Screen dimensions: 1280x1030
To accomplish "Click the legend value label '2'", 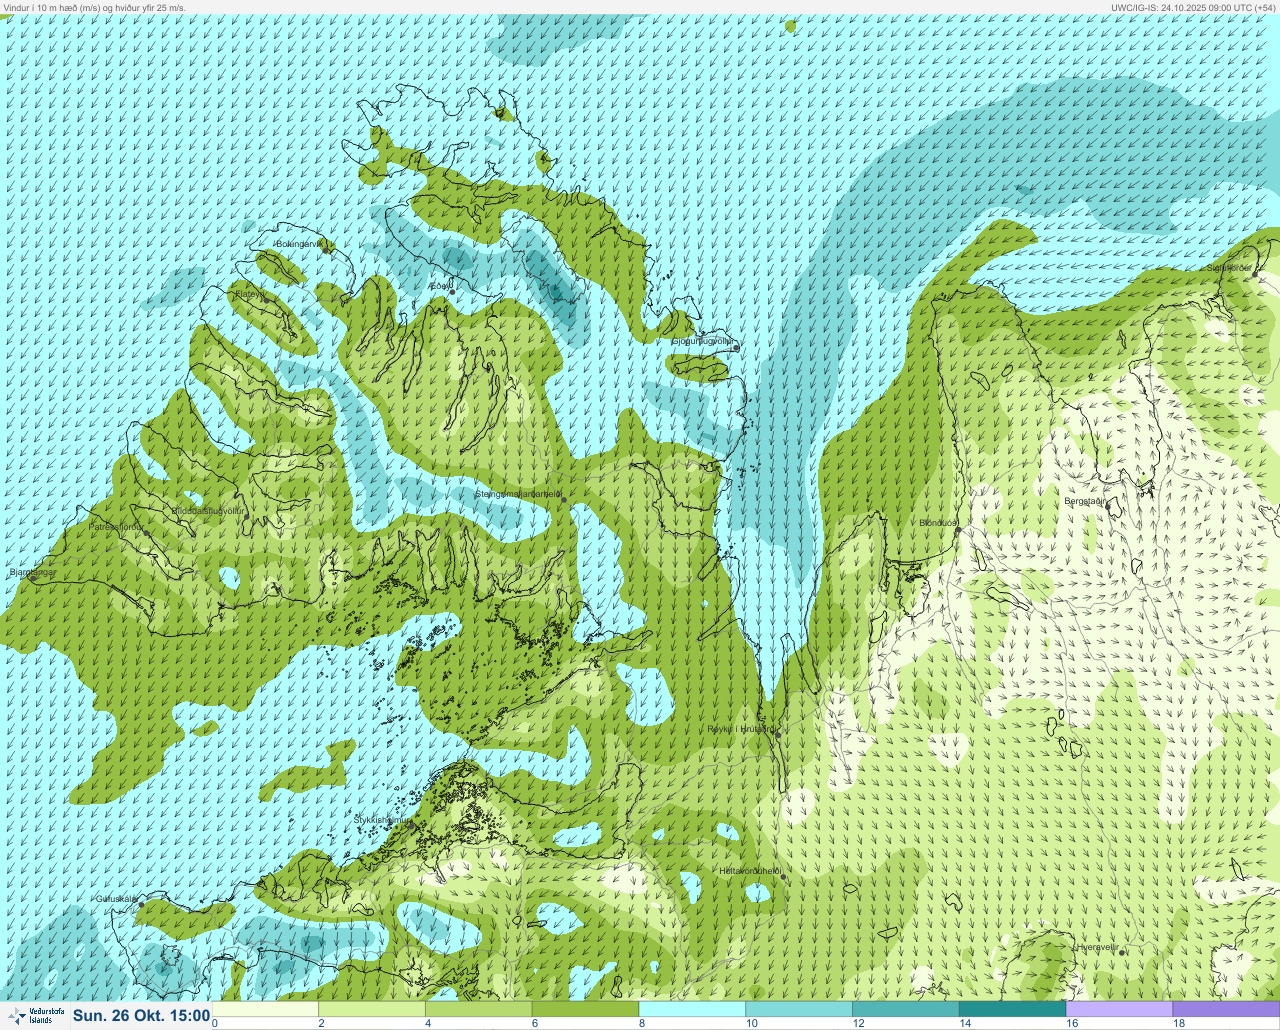I will pyautogui.click(x=321, y=1024).
